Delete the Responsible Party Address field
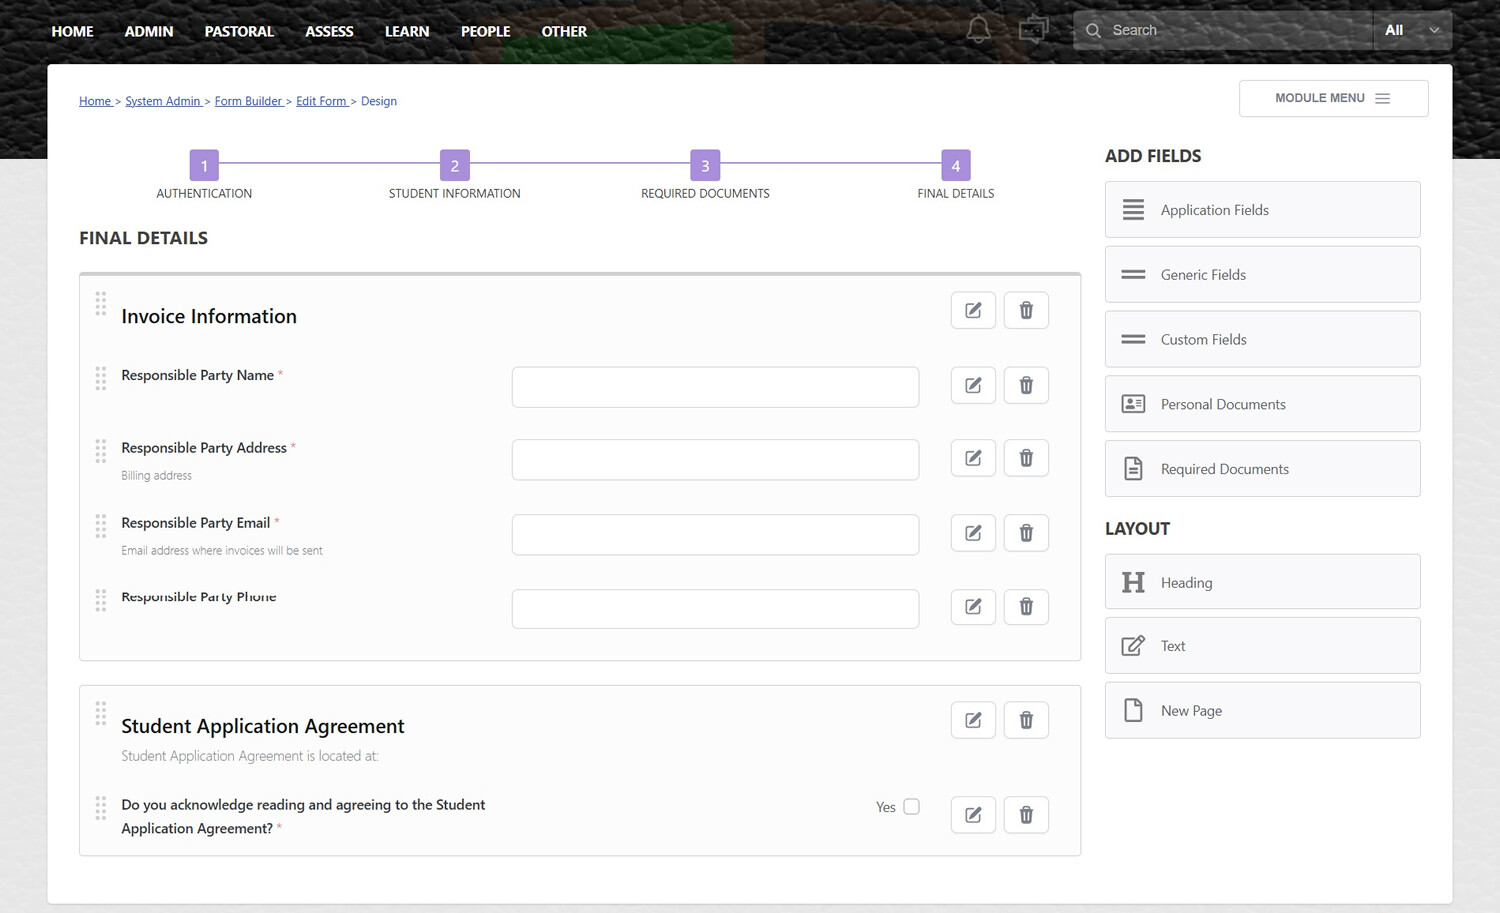1500x913 pixels. click(x=1026, y=458)
